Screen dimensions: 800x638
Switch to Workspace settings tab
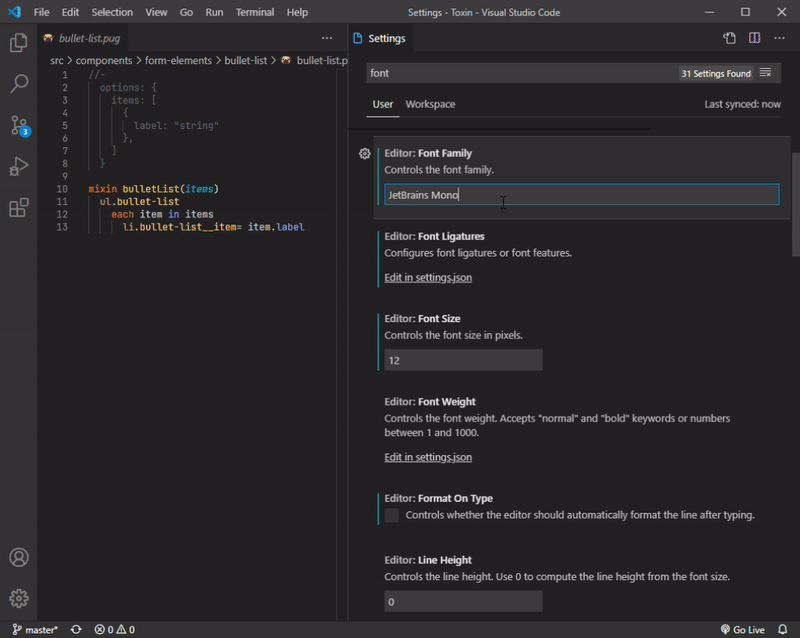click(x=430, y=104)
